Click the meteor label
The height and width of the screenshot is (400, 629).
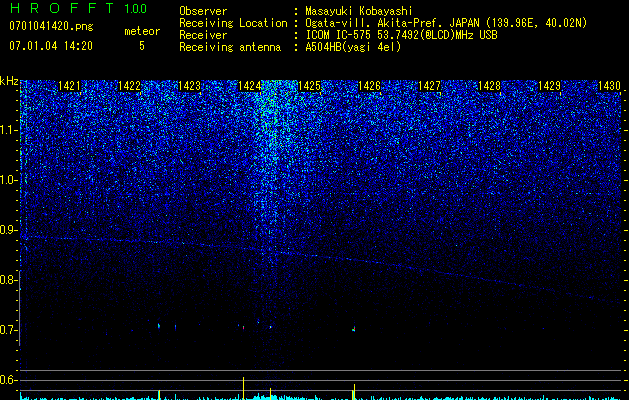click(142, 31)
